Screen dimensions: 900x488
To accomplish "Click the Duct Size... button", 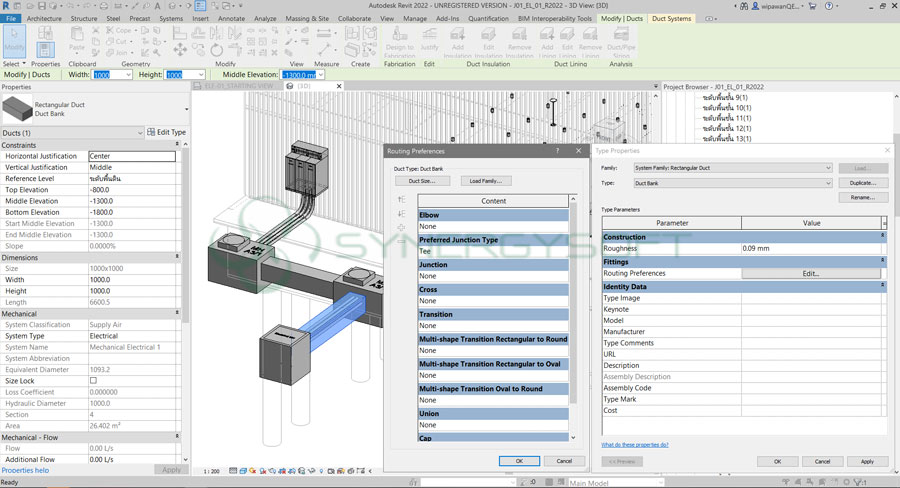I will [x=422, y=181].
